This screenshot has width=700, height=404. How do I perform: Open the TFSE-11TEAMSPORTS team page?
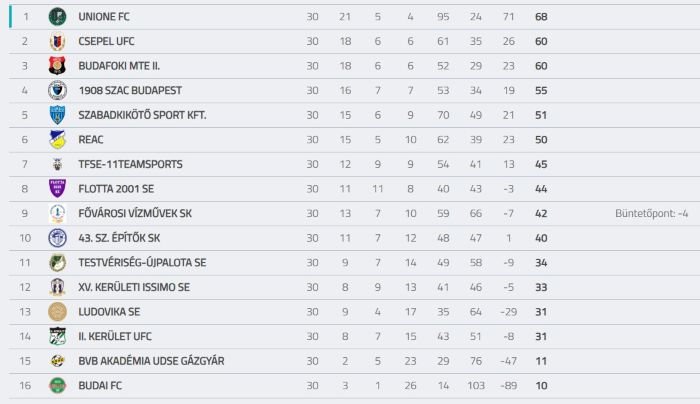click(130, 164)
